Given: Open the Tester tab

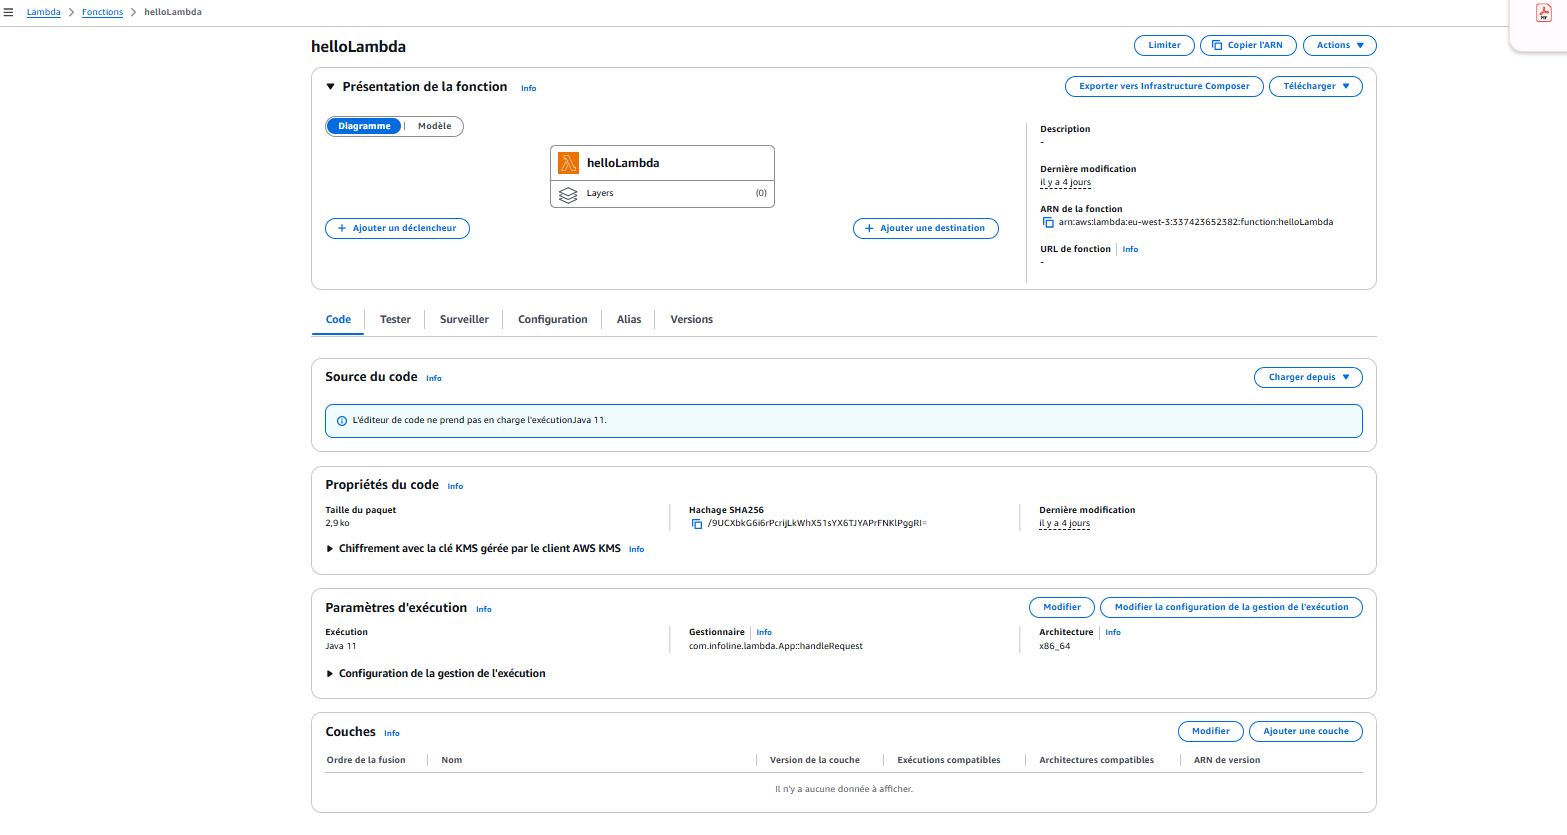Looking at the screenshot, I should (x=395, y=320).
